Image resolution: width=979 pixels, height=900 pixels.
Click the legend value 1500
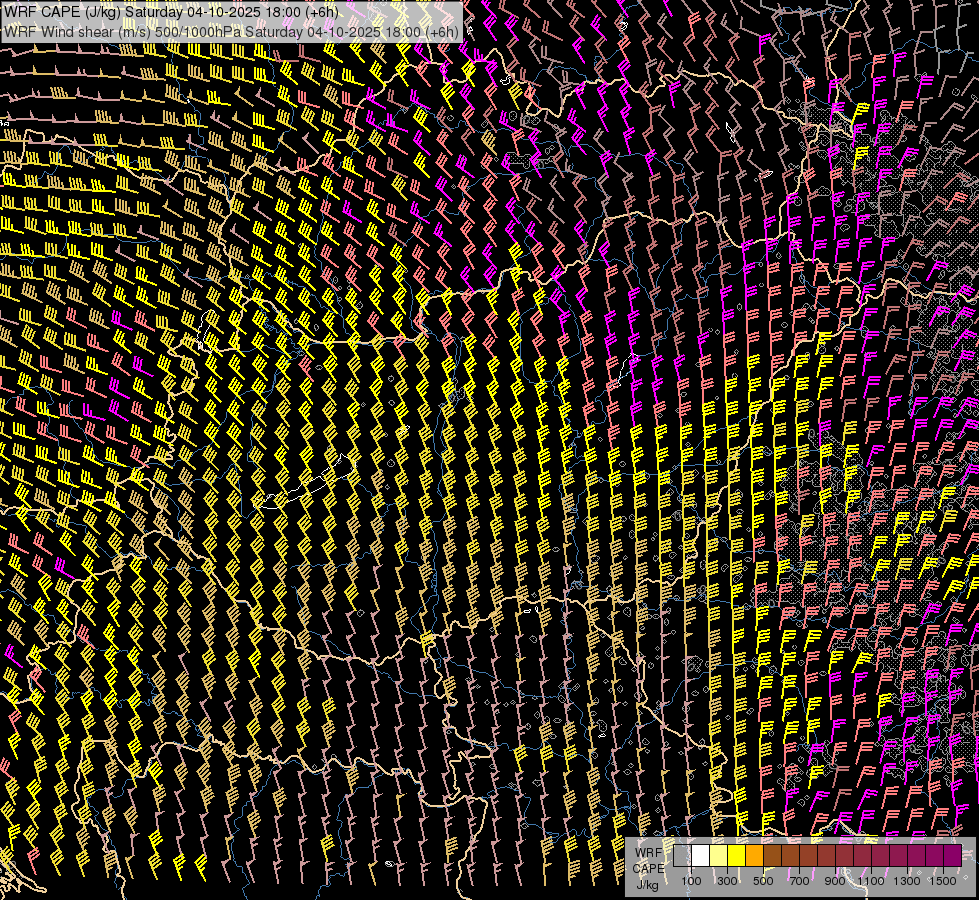pos(943,881)
